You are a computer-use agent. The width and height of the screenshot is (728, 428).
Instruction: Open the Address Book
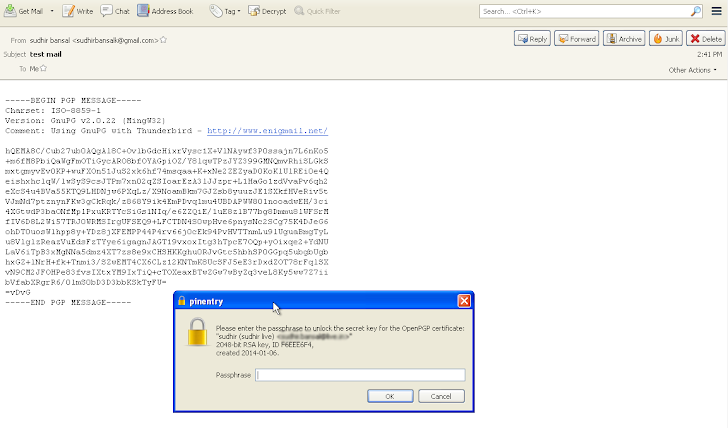pos(165,11)
